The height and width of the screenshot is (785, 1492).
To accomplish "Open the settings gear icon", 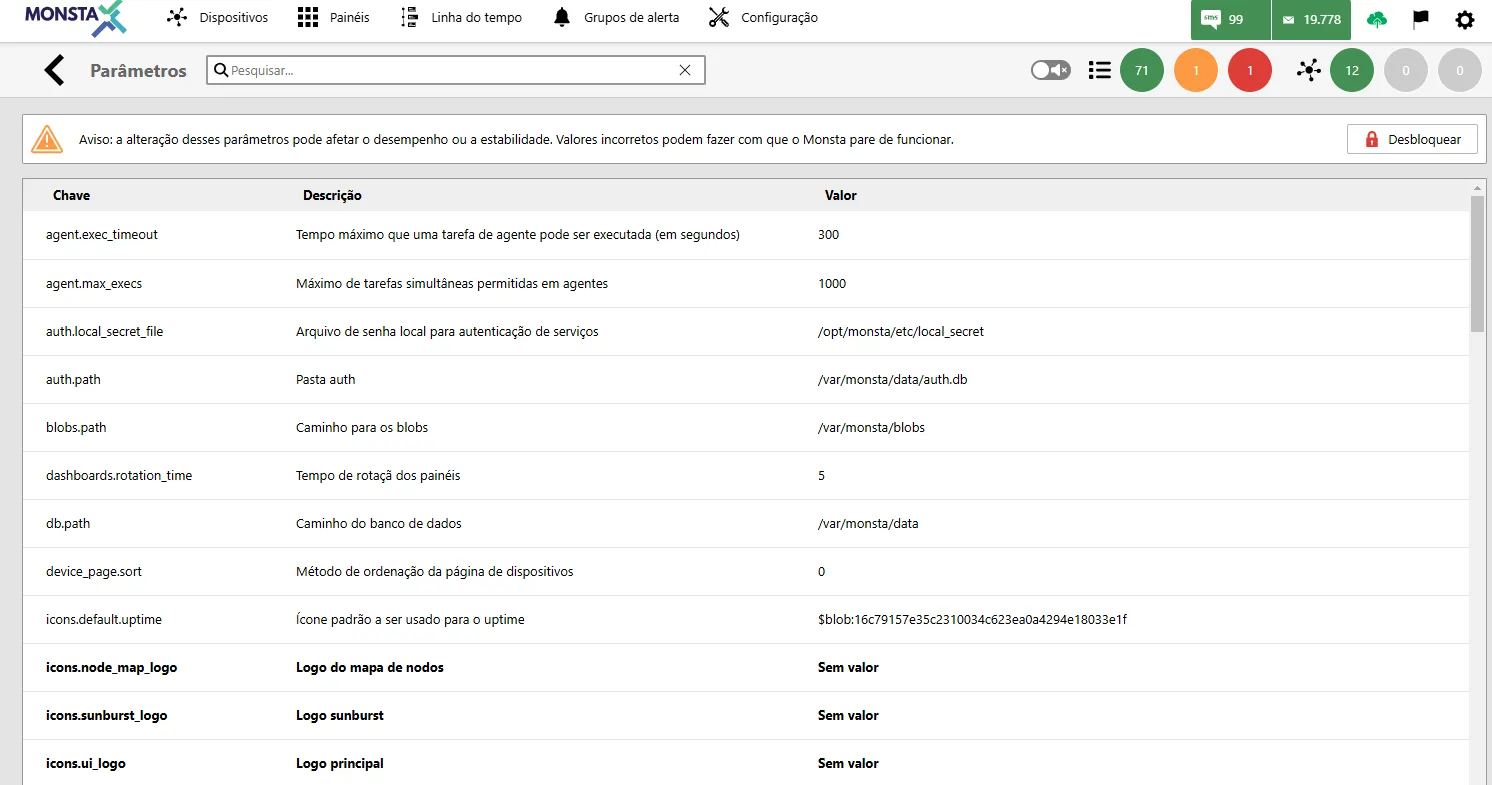I will [x=1465, y=19].
